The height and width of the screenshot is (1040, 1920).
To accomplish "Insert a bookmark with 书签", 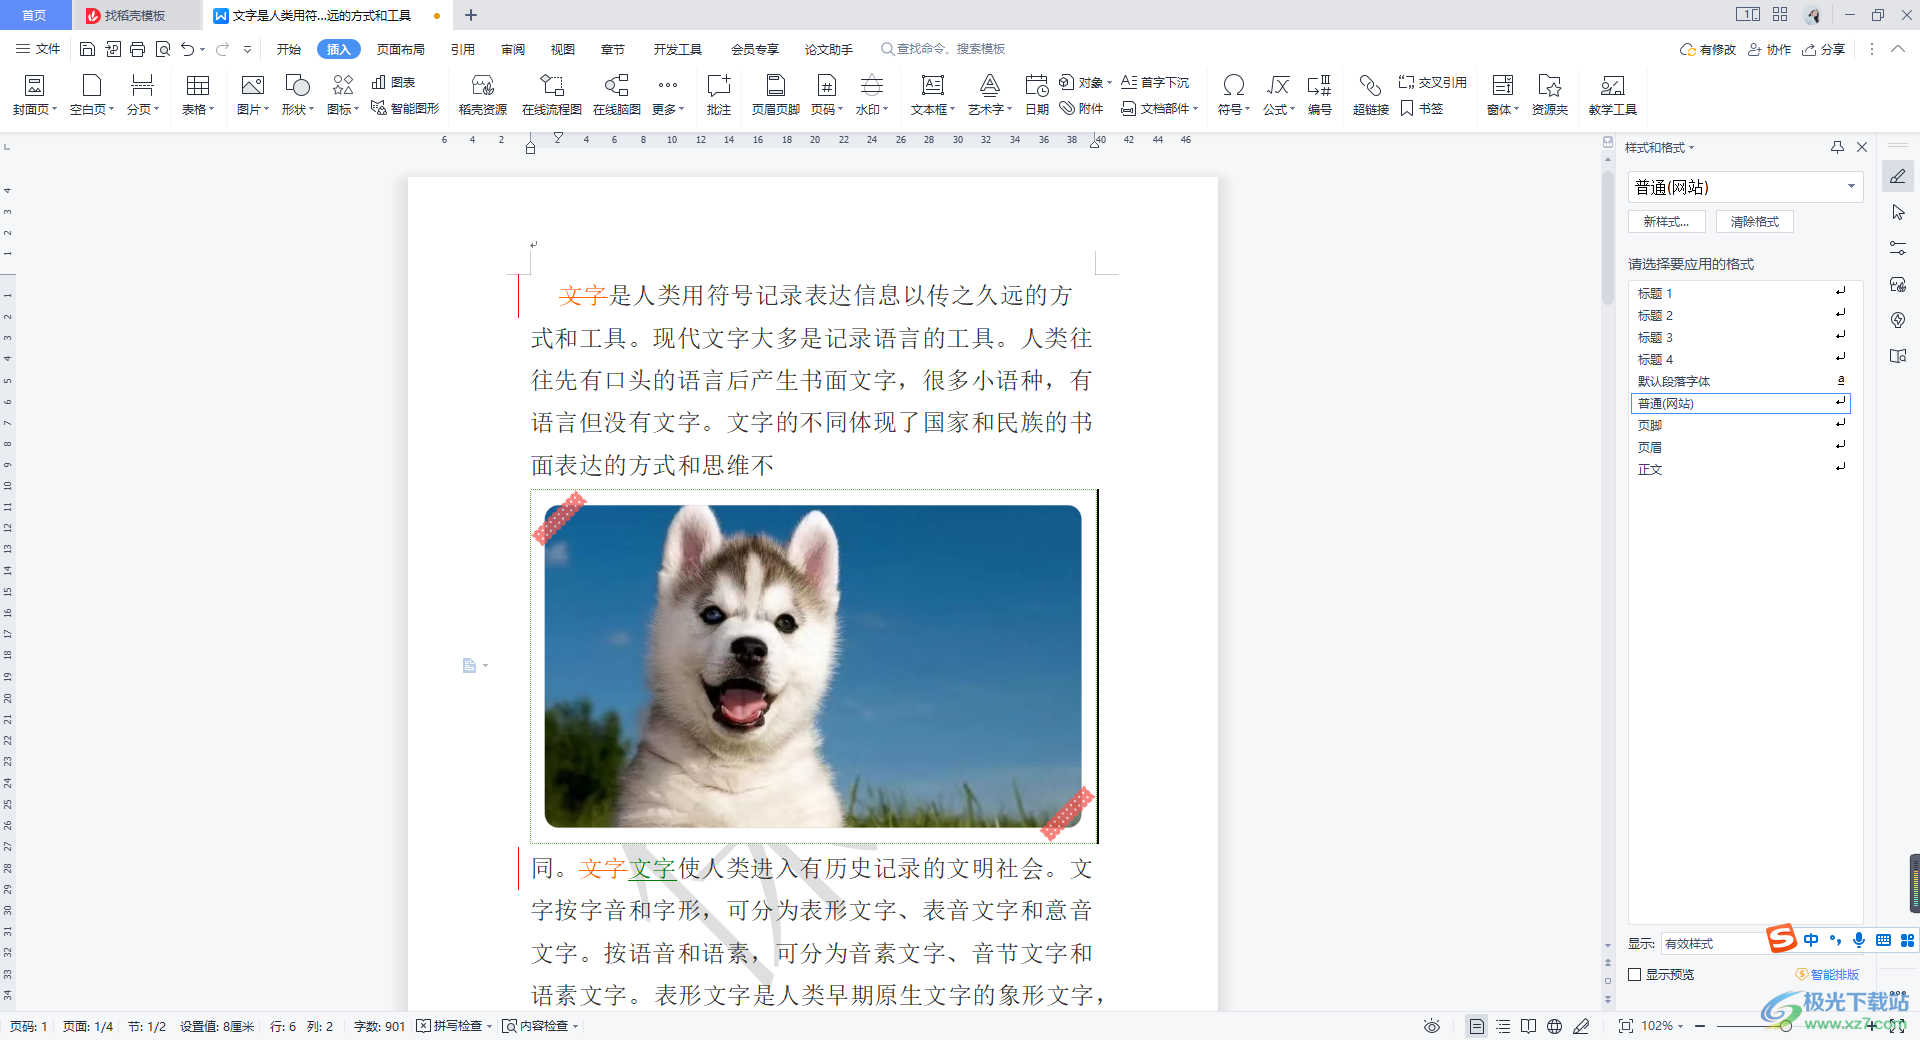I will 1422,108.
